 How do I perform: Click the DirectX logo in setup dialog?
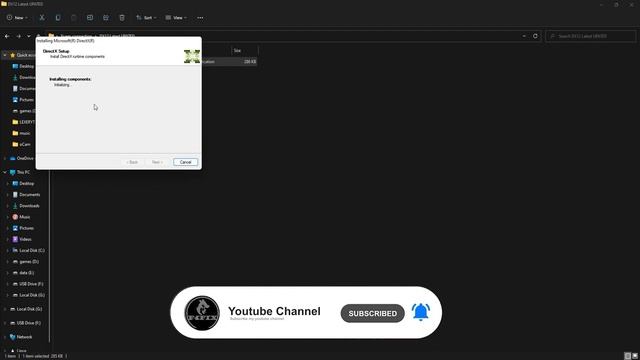192,56
